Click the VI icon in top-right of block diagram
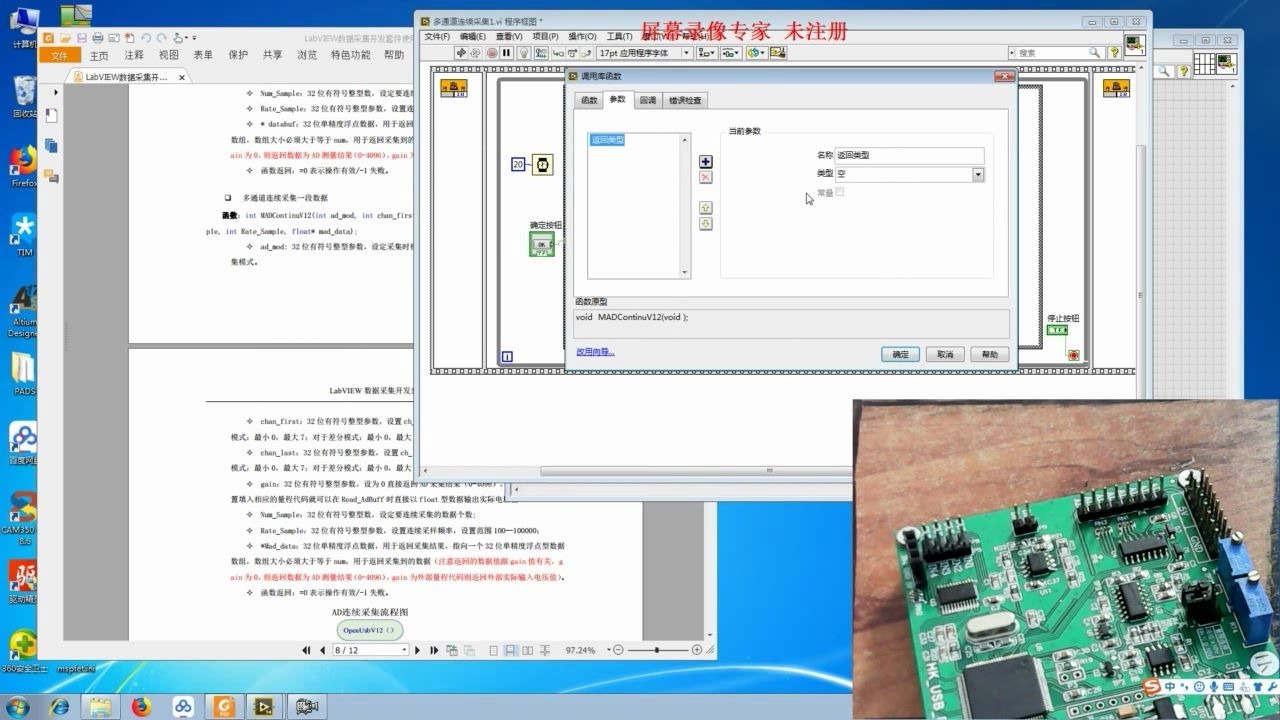The height and width of the screenshot is (720, 1280). [x=1133, y=45]
